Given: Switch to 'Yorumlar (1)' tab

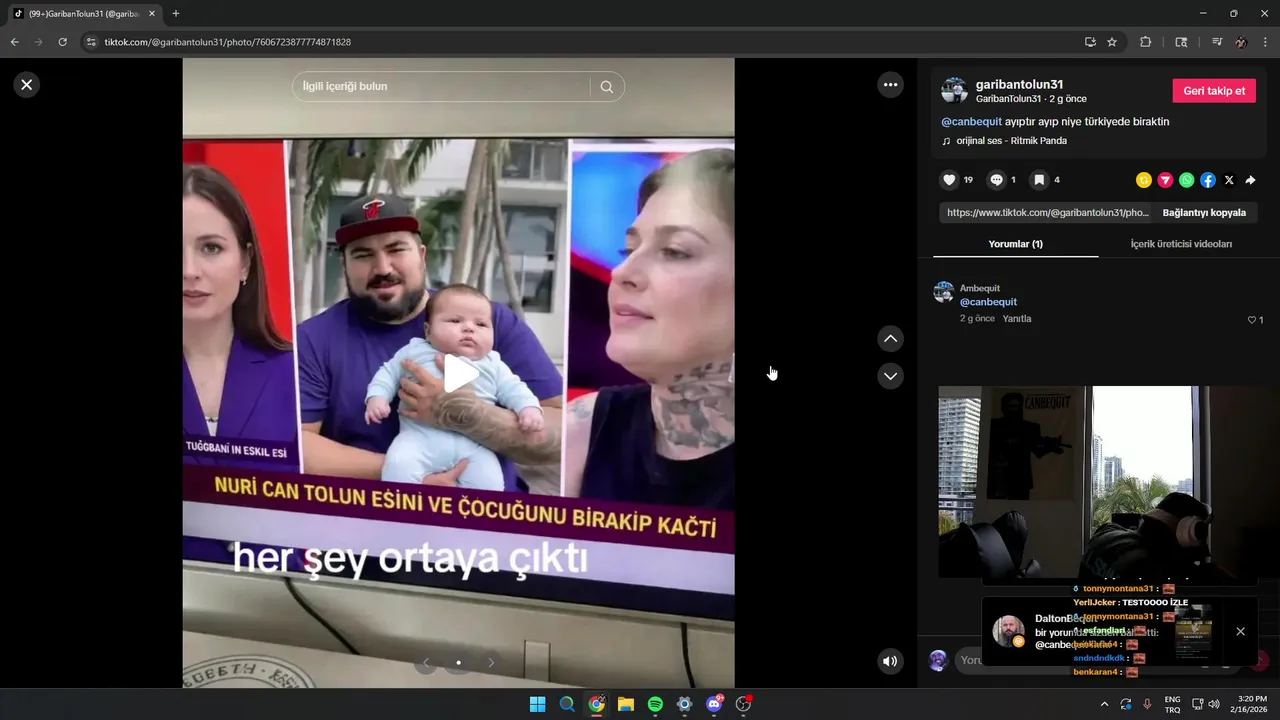Looking at the screenshot, I should (1015, 244).
